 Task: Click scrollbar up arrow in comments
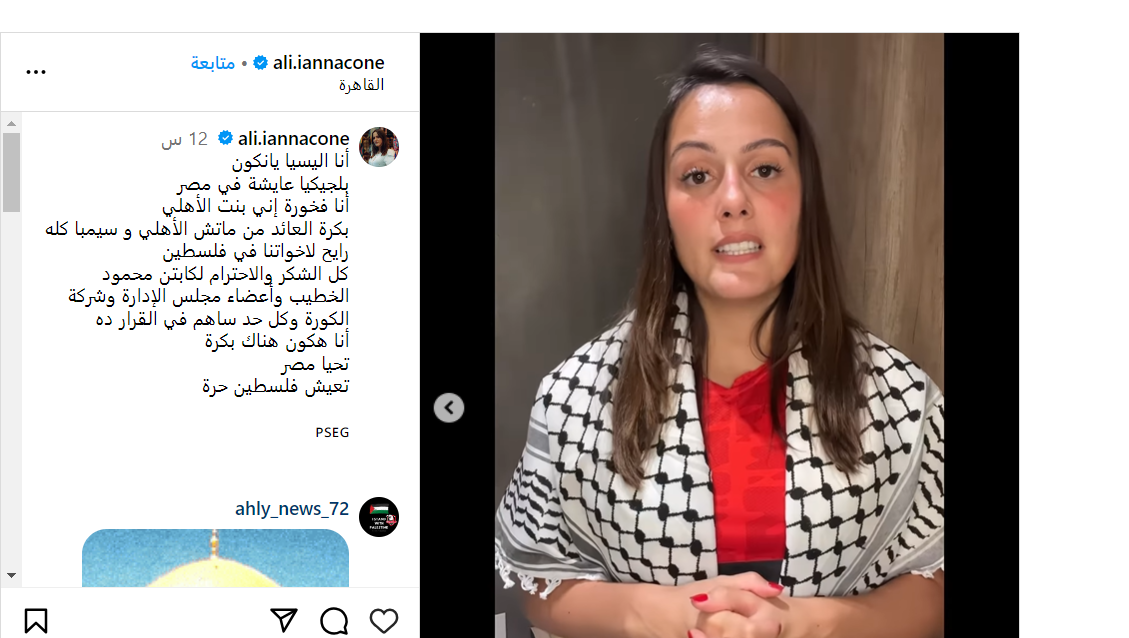[12, 124]
